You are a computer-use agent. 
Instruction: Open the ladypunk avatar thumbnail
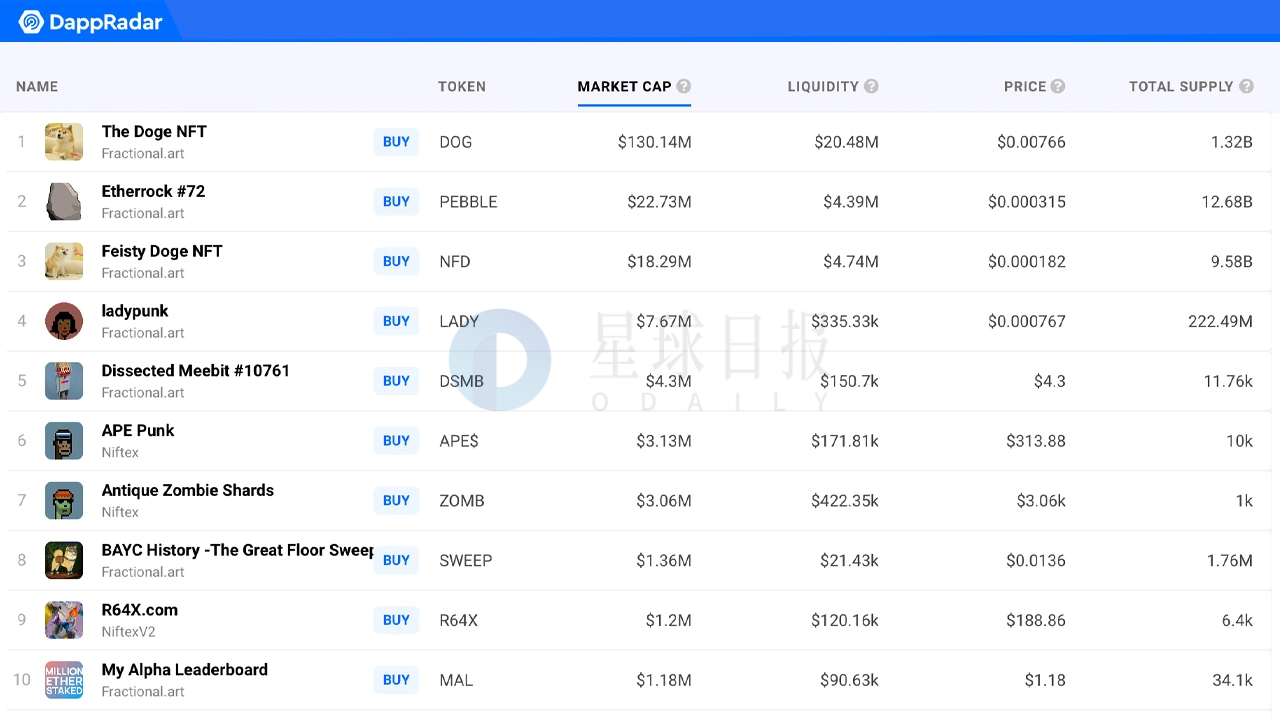[x=64, y=321]
